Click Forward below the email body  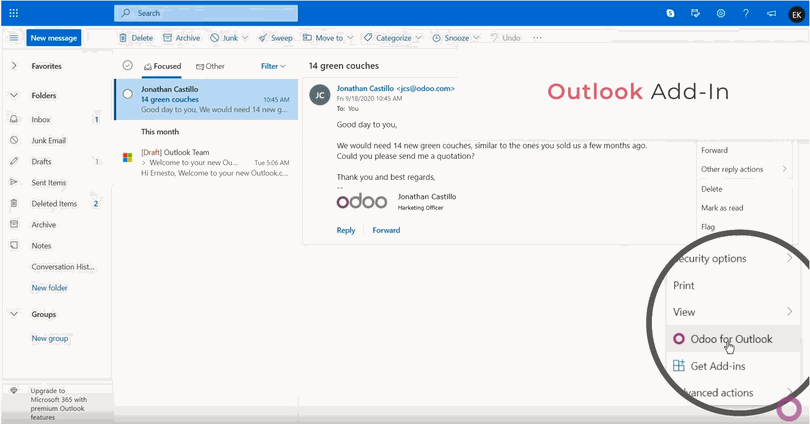pos(386,230)
